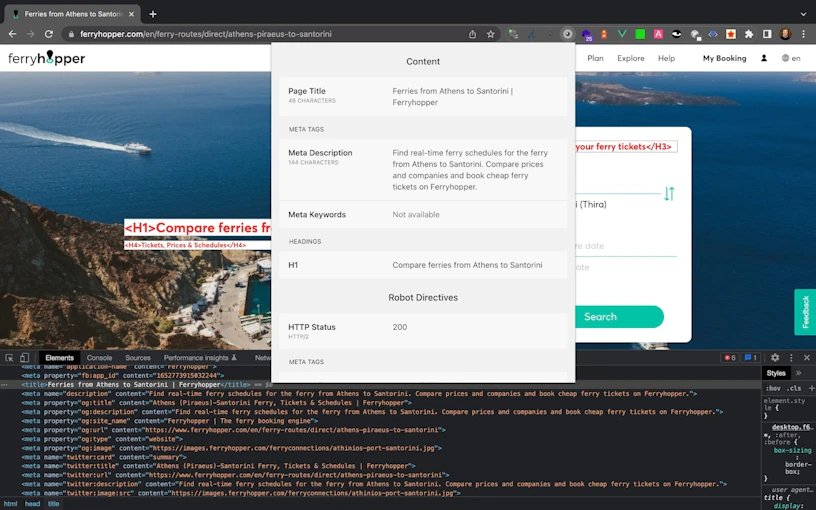Select the og:title meta tag line

pyautogui.click(x=216, y=403)
